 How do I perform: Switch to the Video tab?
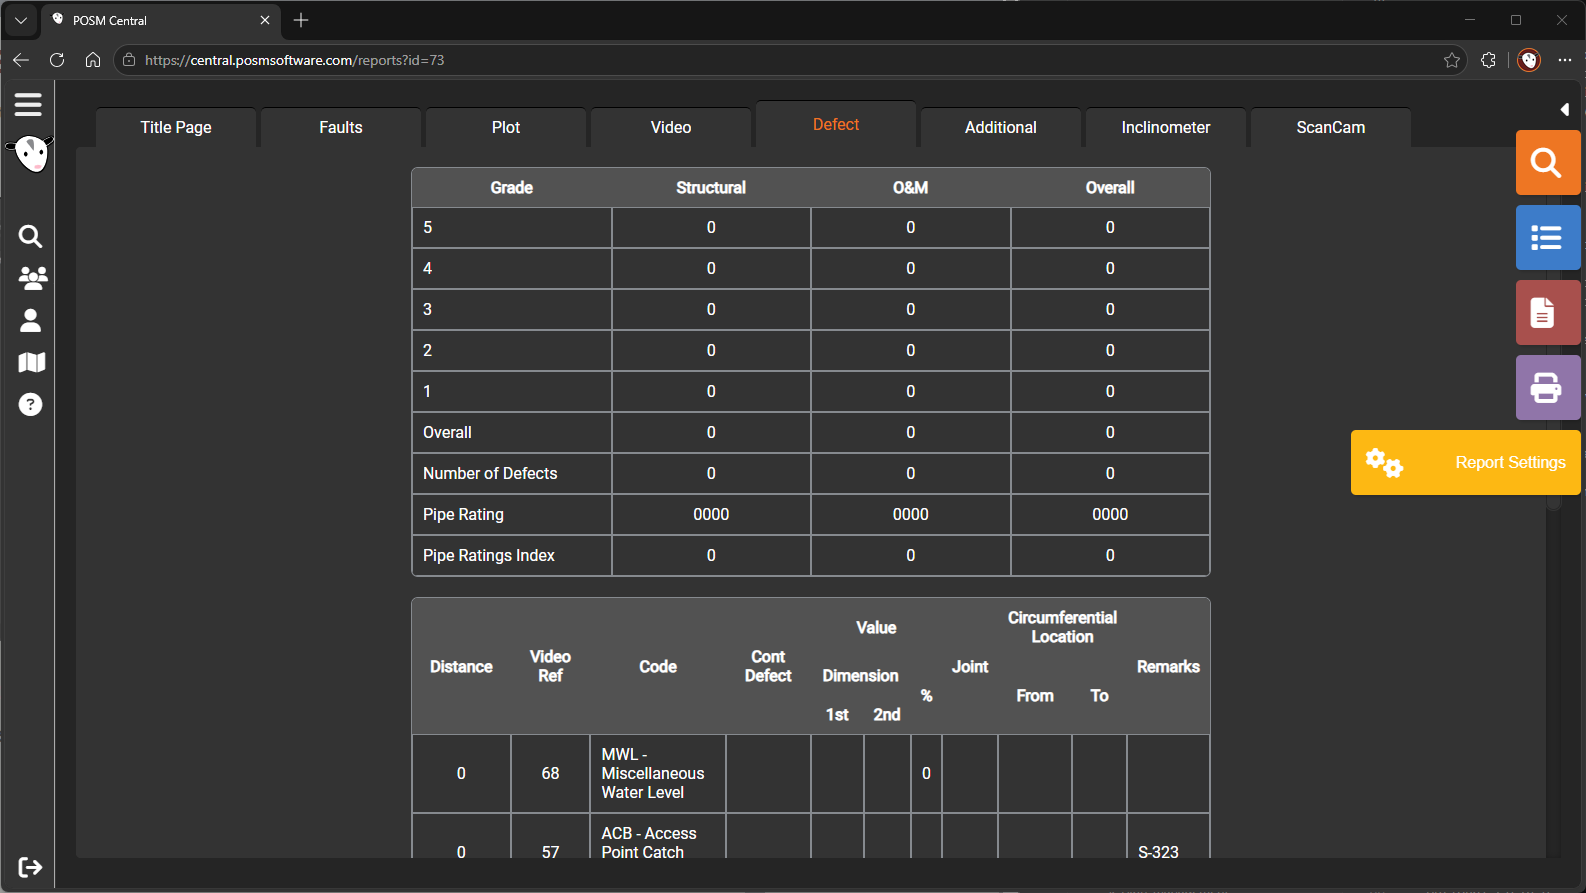click(x=671, y=127)
